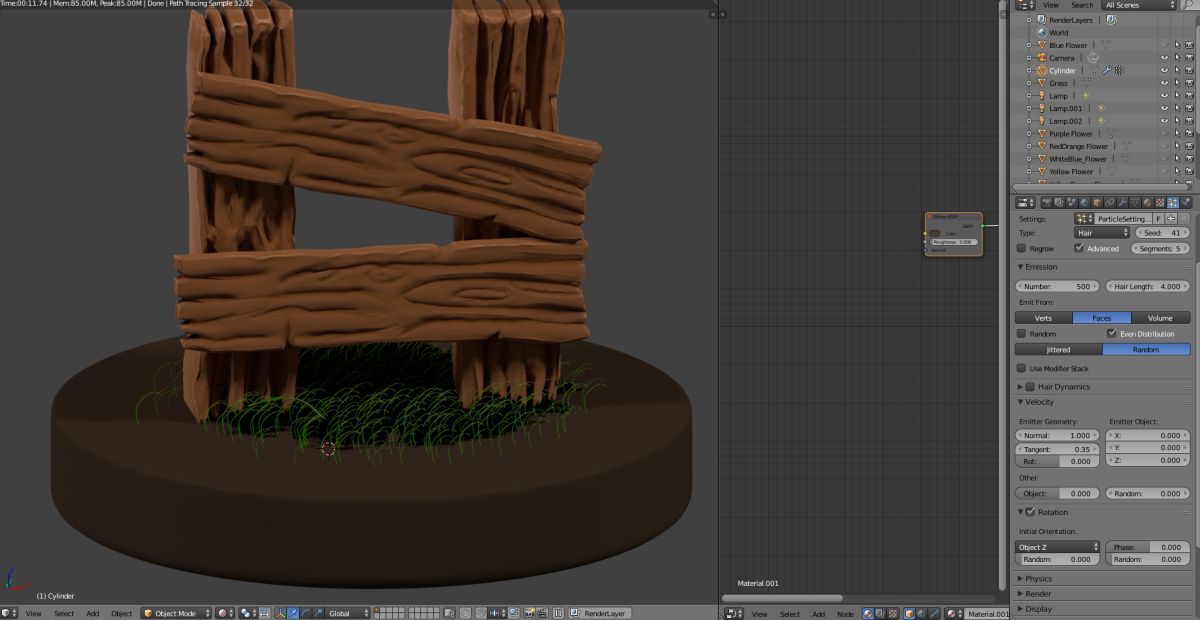Click the pivot point icon in viewport header
The width and height of the screenshot is (1200, 620).
(x=246, y=613)
